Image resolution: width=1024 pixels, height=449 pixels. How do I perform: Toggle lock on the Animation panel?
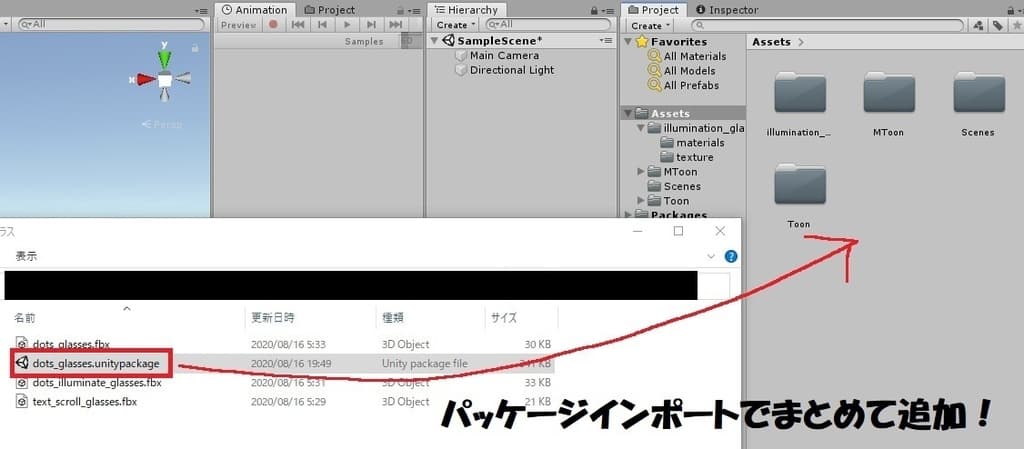[x=400, y=10]
